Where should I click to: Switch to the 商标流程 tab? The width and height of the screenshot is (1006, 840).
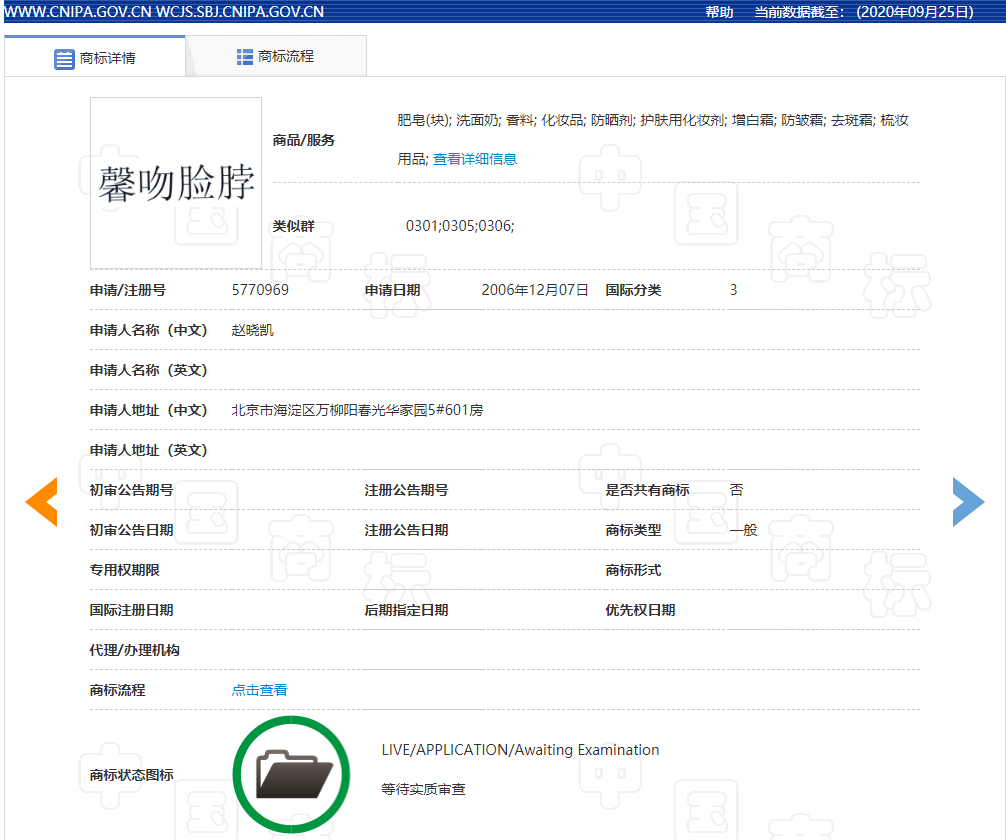(276, 56)
